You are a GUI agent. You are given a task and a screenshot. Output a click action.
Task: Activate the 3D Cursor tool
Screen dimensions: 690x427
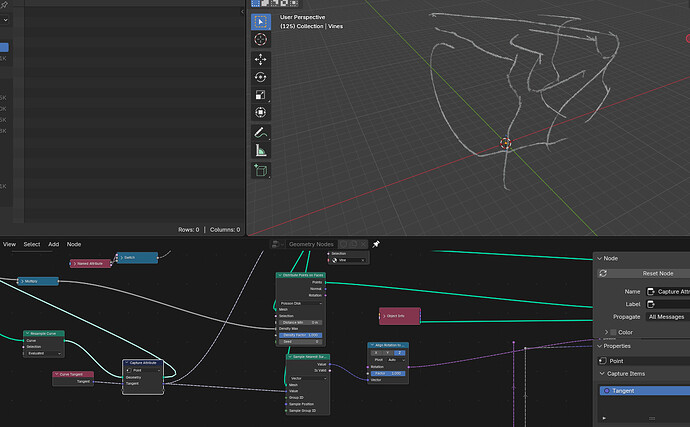(x=261, y=40)
